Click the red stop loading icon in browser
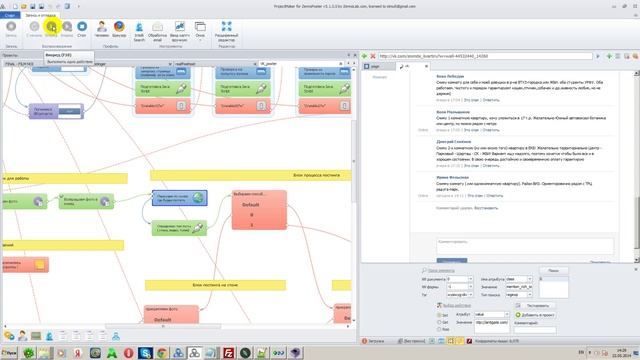 click(373, 56)
